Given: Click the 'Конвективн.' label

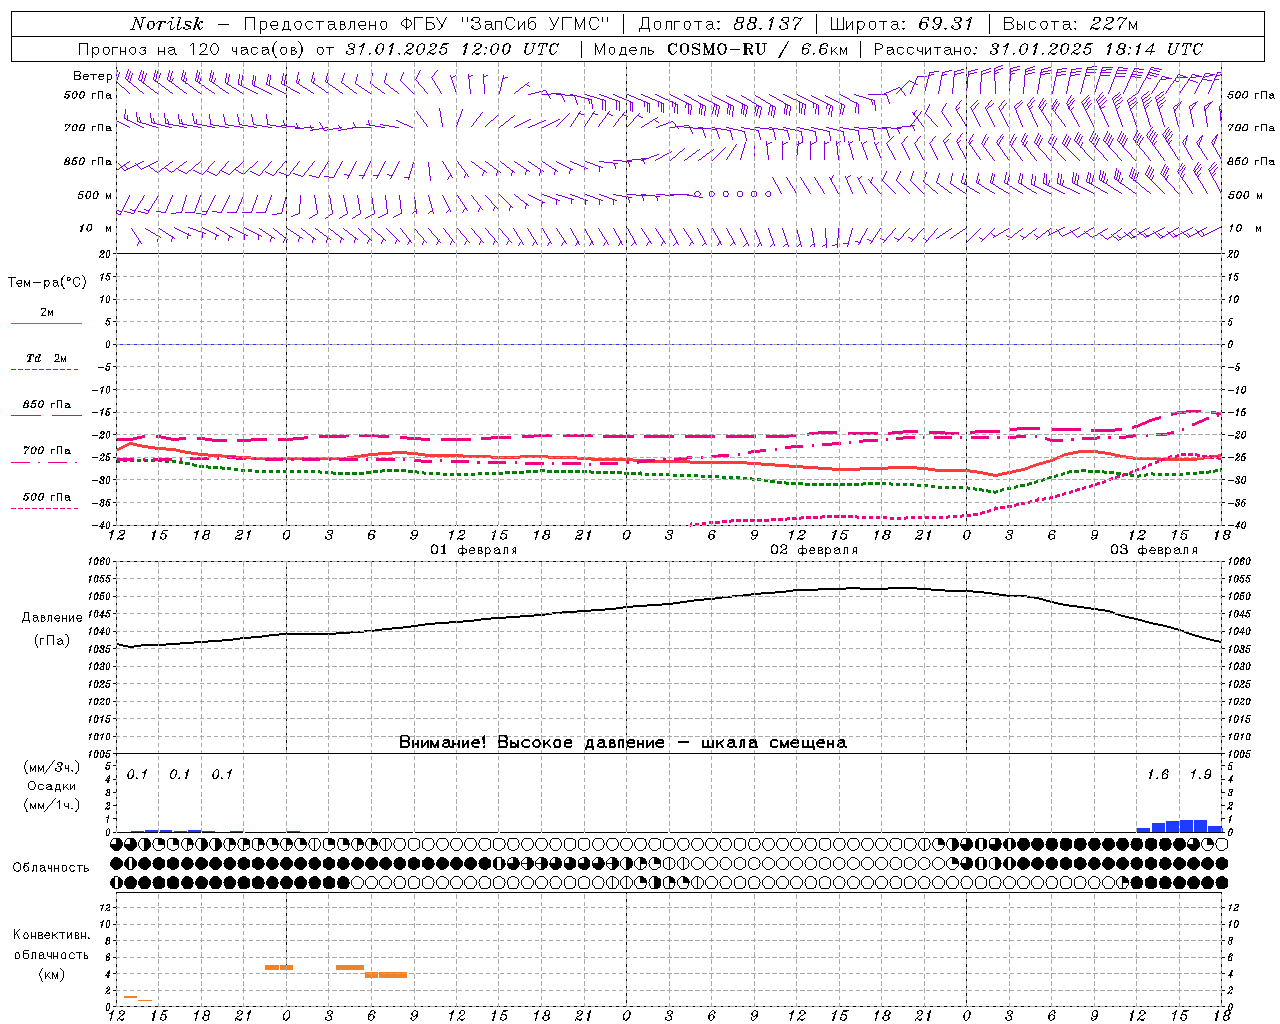Looking at the screenshot, I should pyautogui.click(x=52, y=935).
